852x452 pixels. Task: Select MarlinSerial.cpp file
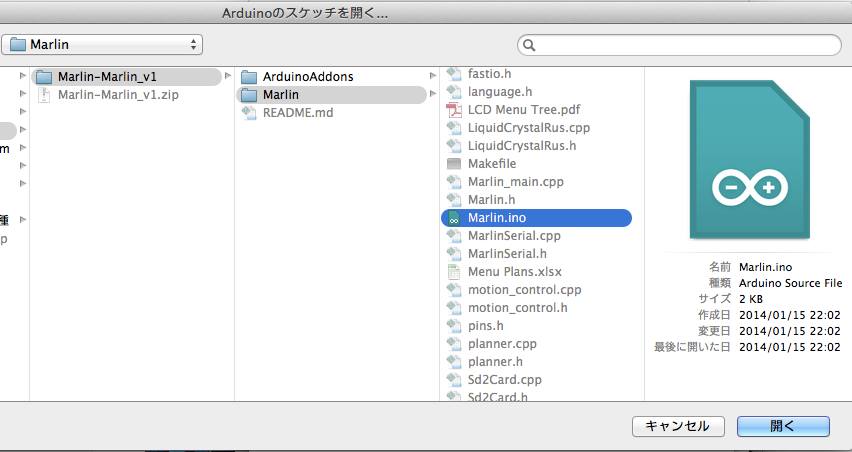pos(514,236)
